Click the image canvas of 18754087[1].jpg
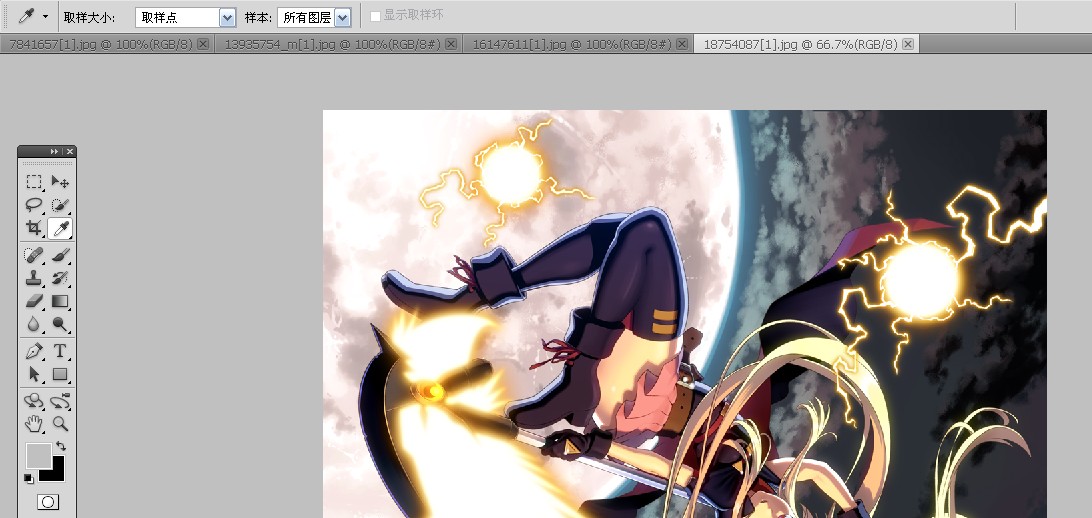1092x518 pixels. tap(685, 314)
